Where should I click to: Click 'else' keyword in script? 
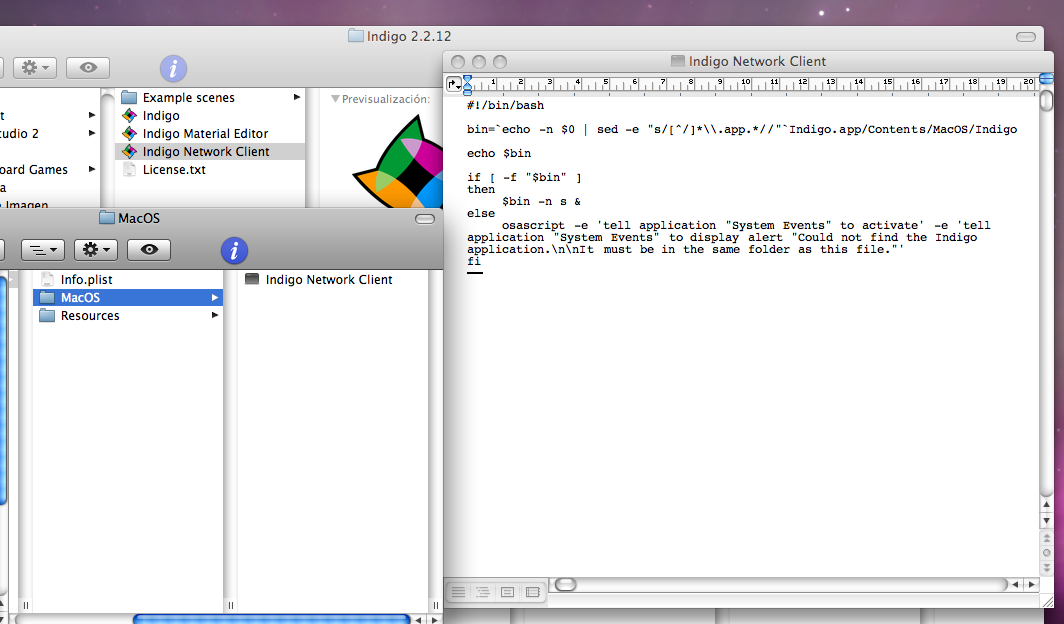pos(481,214)
